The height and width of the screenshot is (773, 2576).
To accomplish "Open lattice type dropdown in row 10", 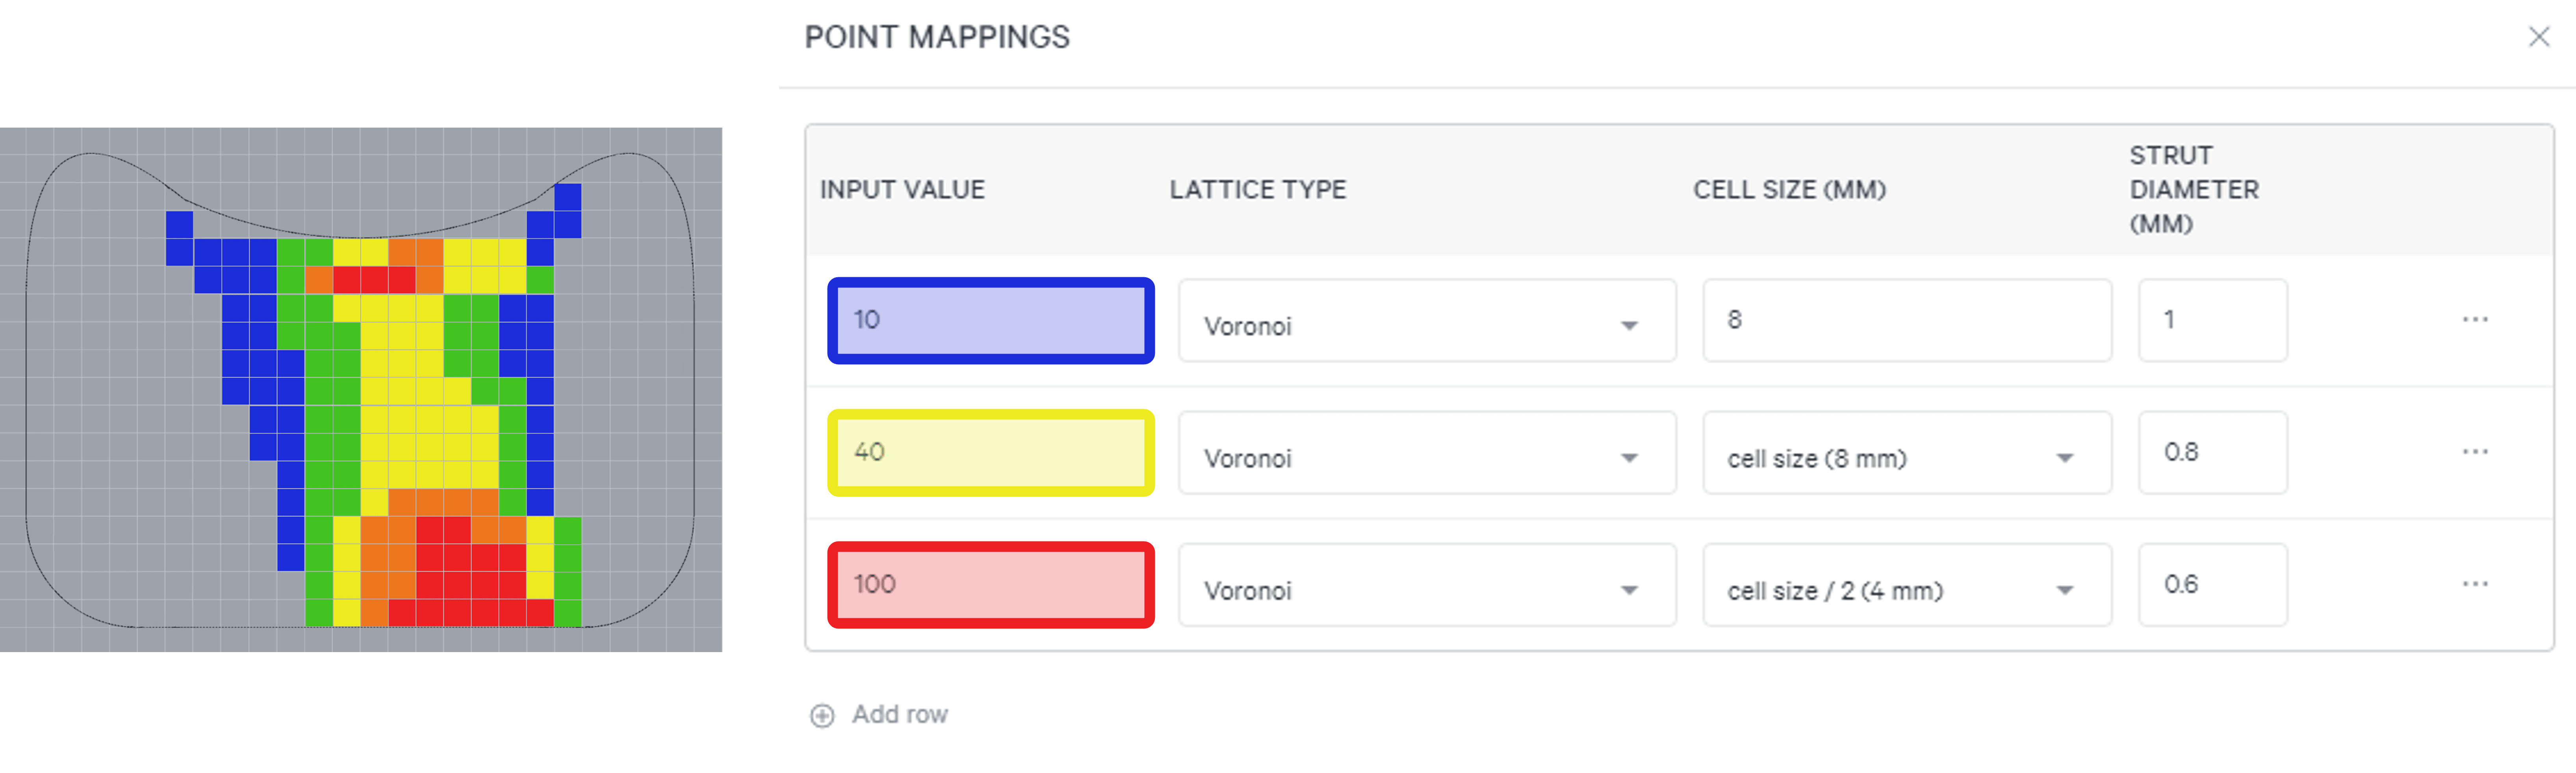I will point(1427,321).
